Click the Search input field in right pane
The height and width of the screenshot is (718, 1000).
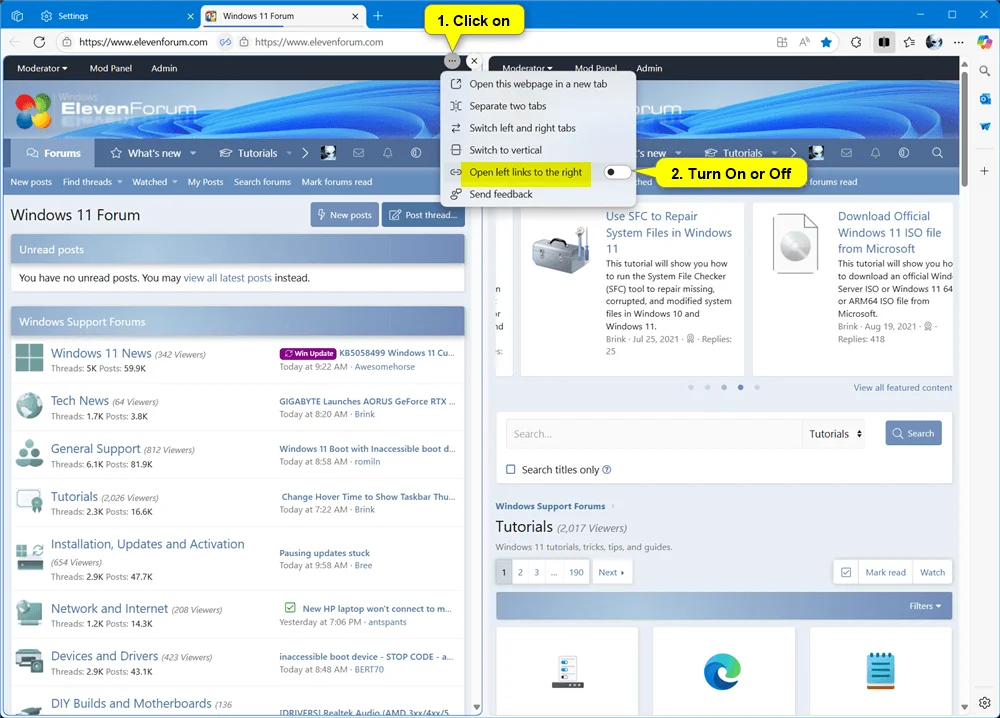pos(654,434)
